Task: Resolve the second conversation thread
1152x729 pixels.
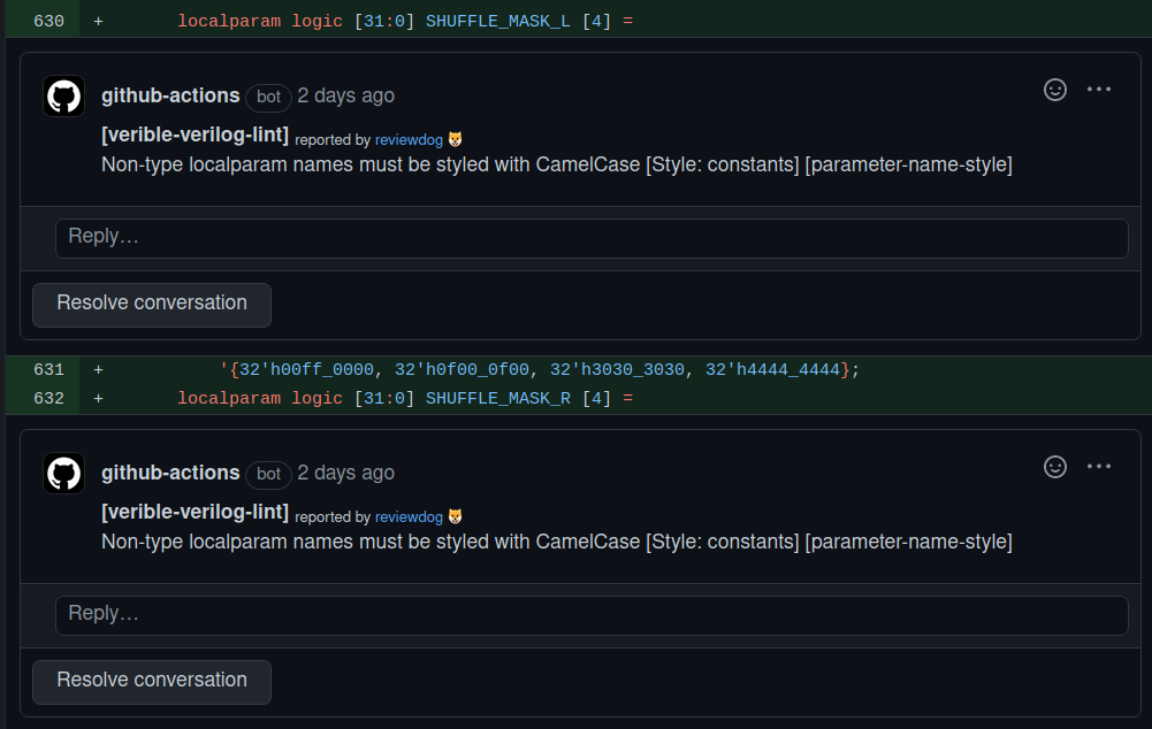Action: click(151, 680)
